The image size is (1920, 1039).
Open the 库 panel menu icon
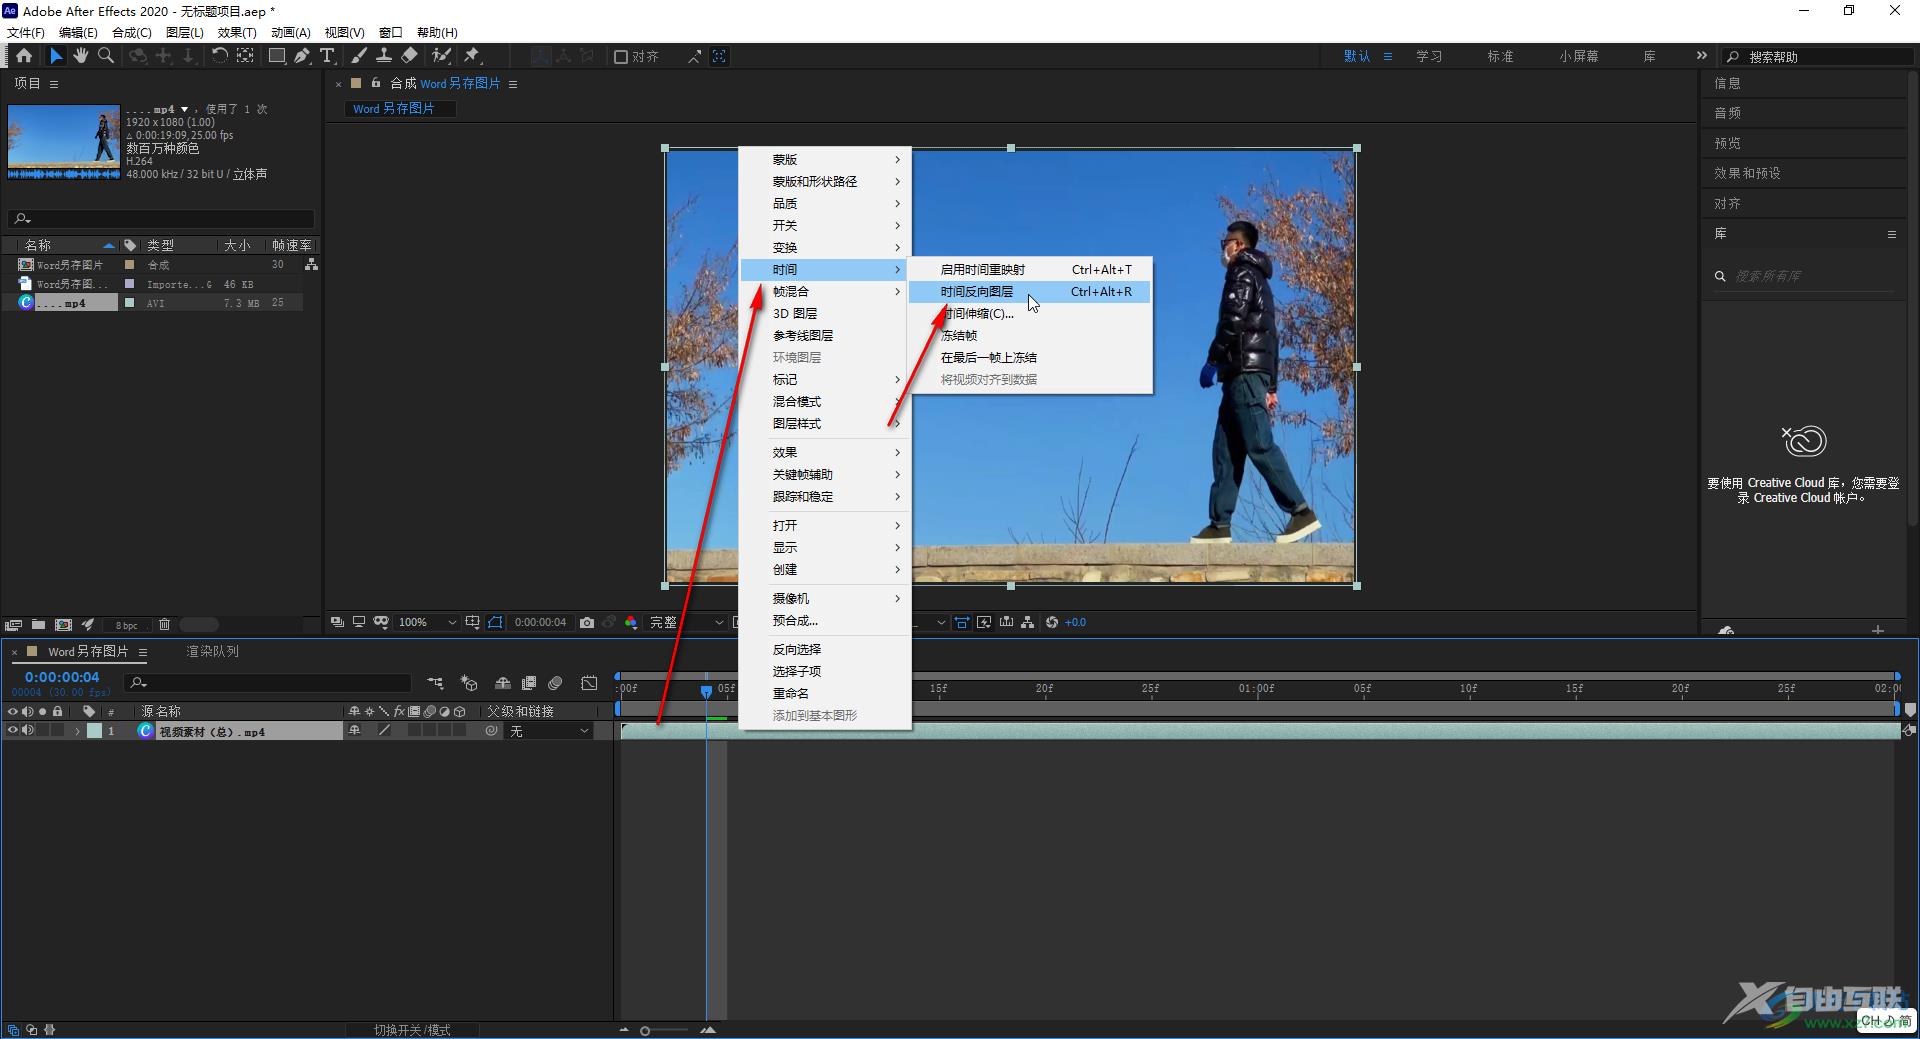(1891, 234)
